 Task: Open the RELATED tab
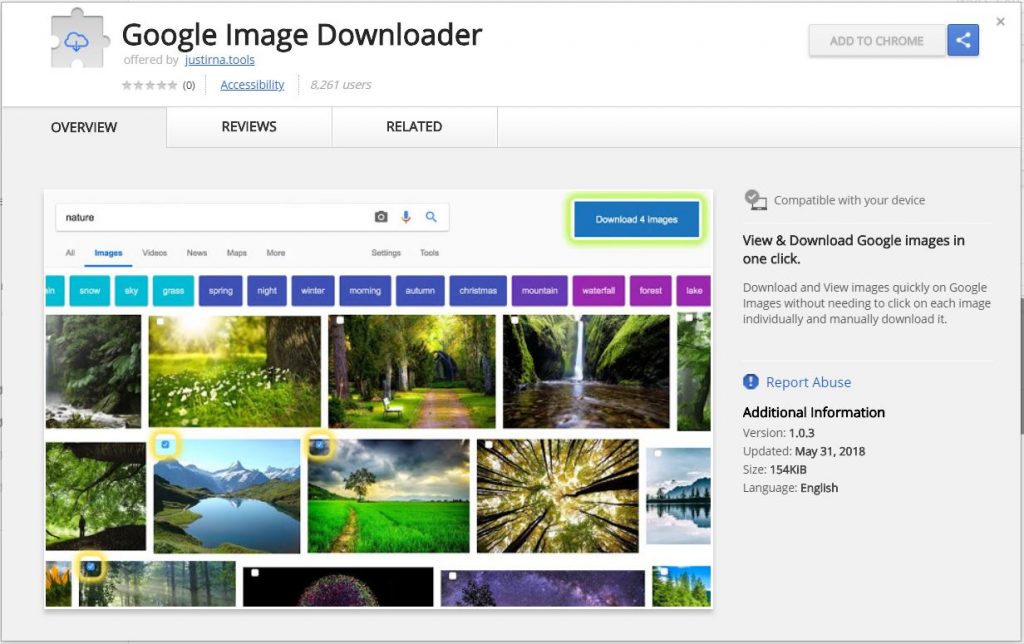click(415, 127)
